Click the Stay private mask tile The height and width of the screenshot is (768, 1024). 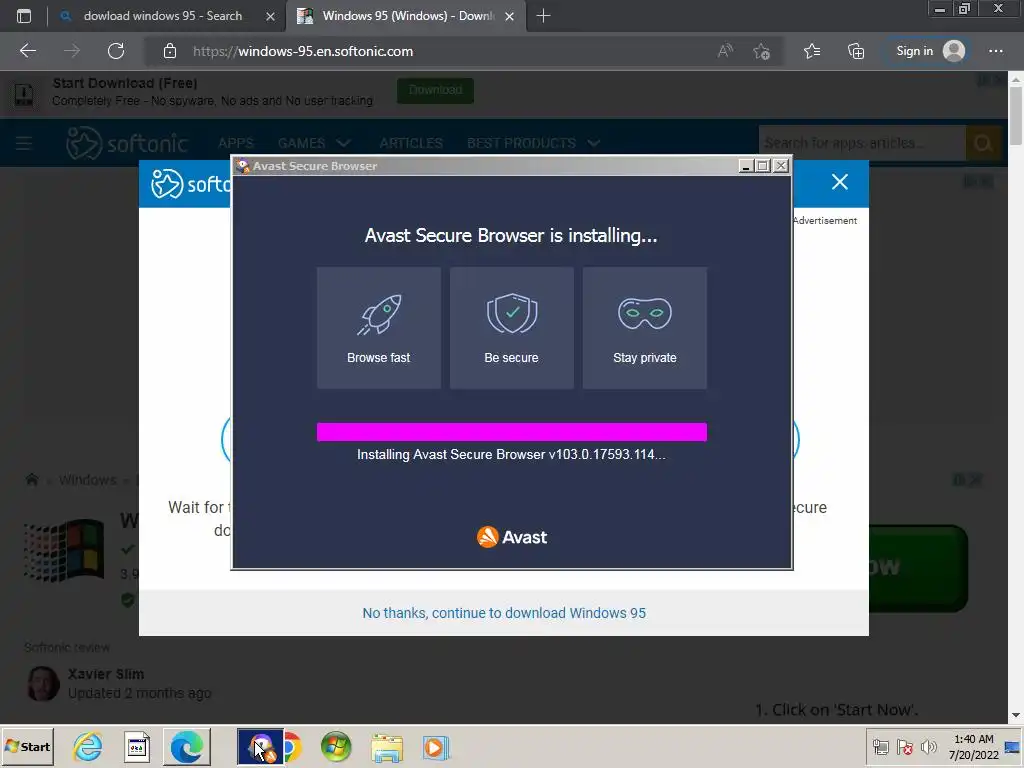(645, 328)
